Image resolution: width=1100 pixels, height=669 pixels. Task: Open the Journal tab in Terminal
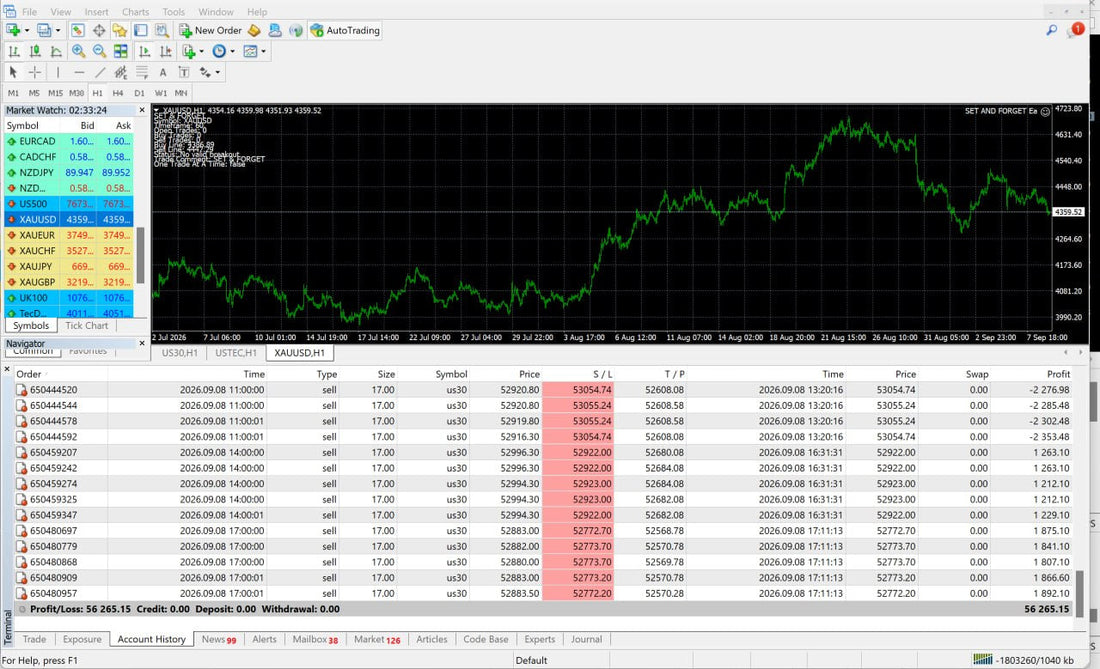tap(586, 639)
